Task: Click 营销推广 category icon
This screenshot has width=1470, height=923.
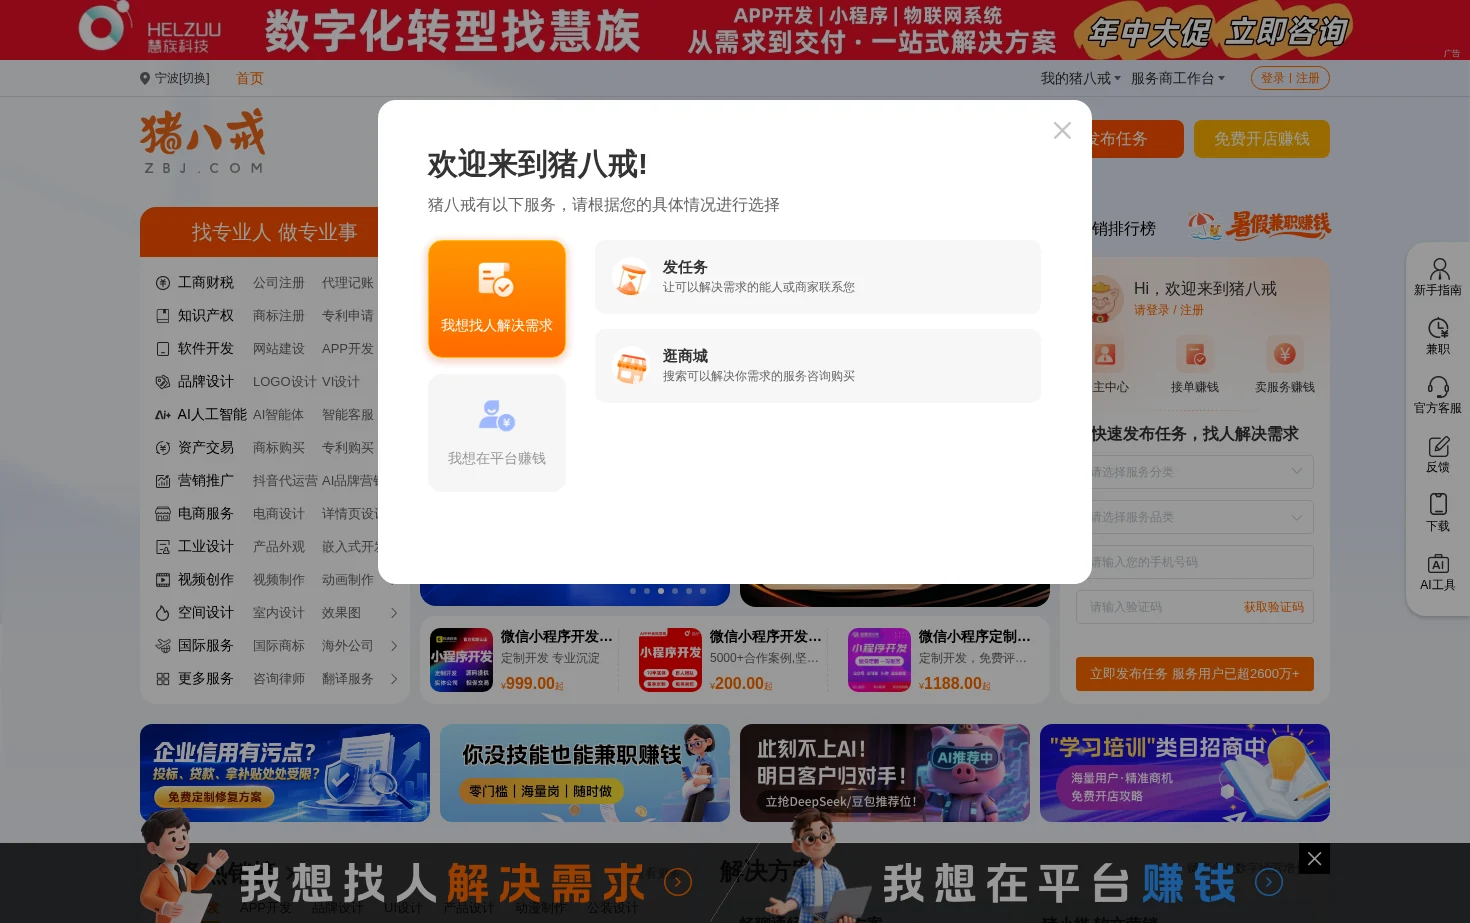Action: pos(163,481)
